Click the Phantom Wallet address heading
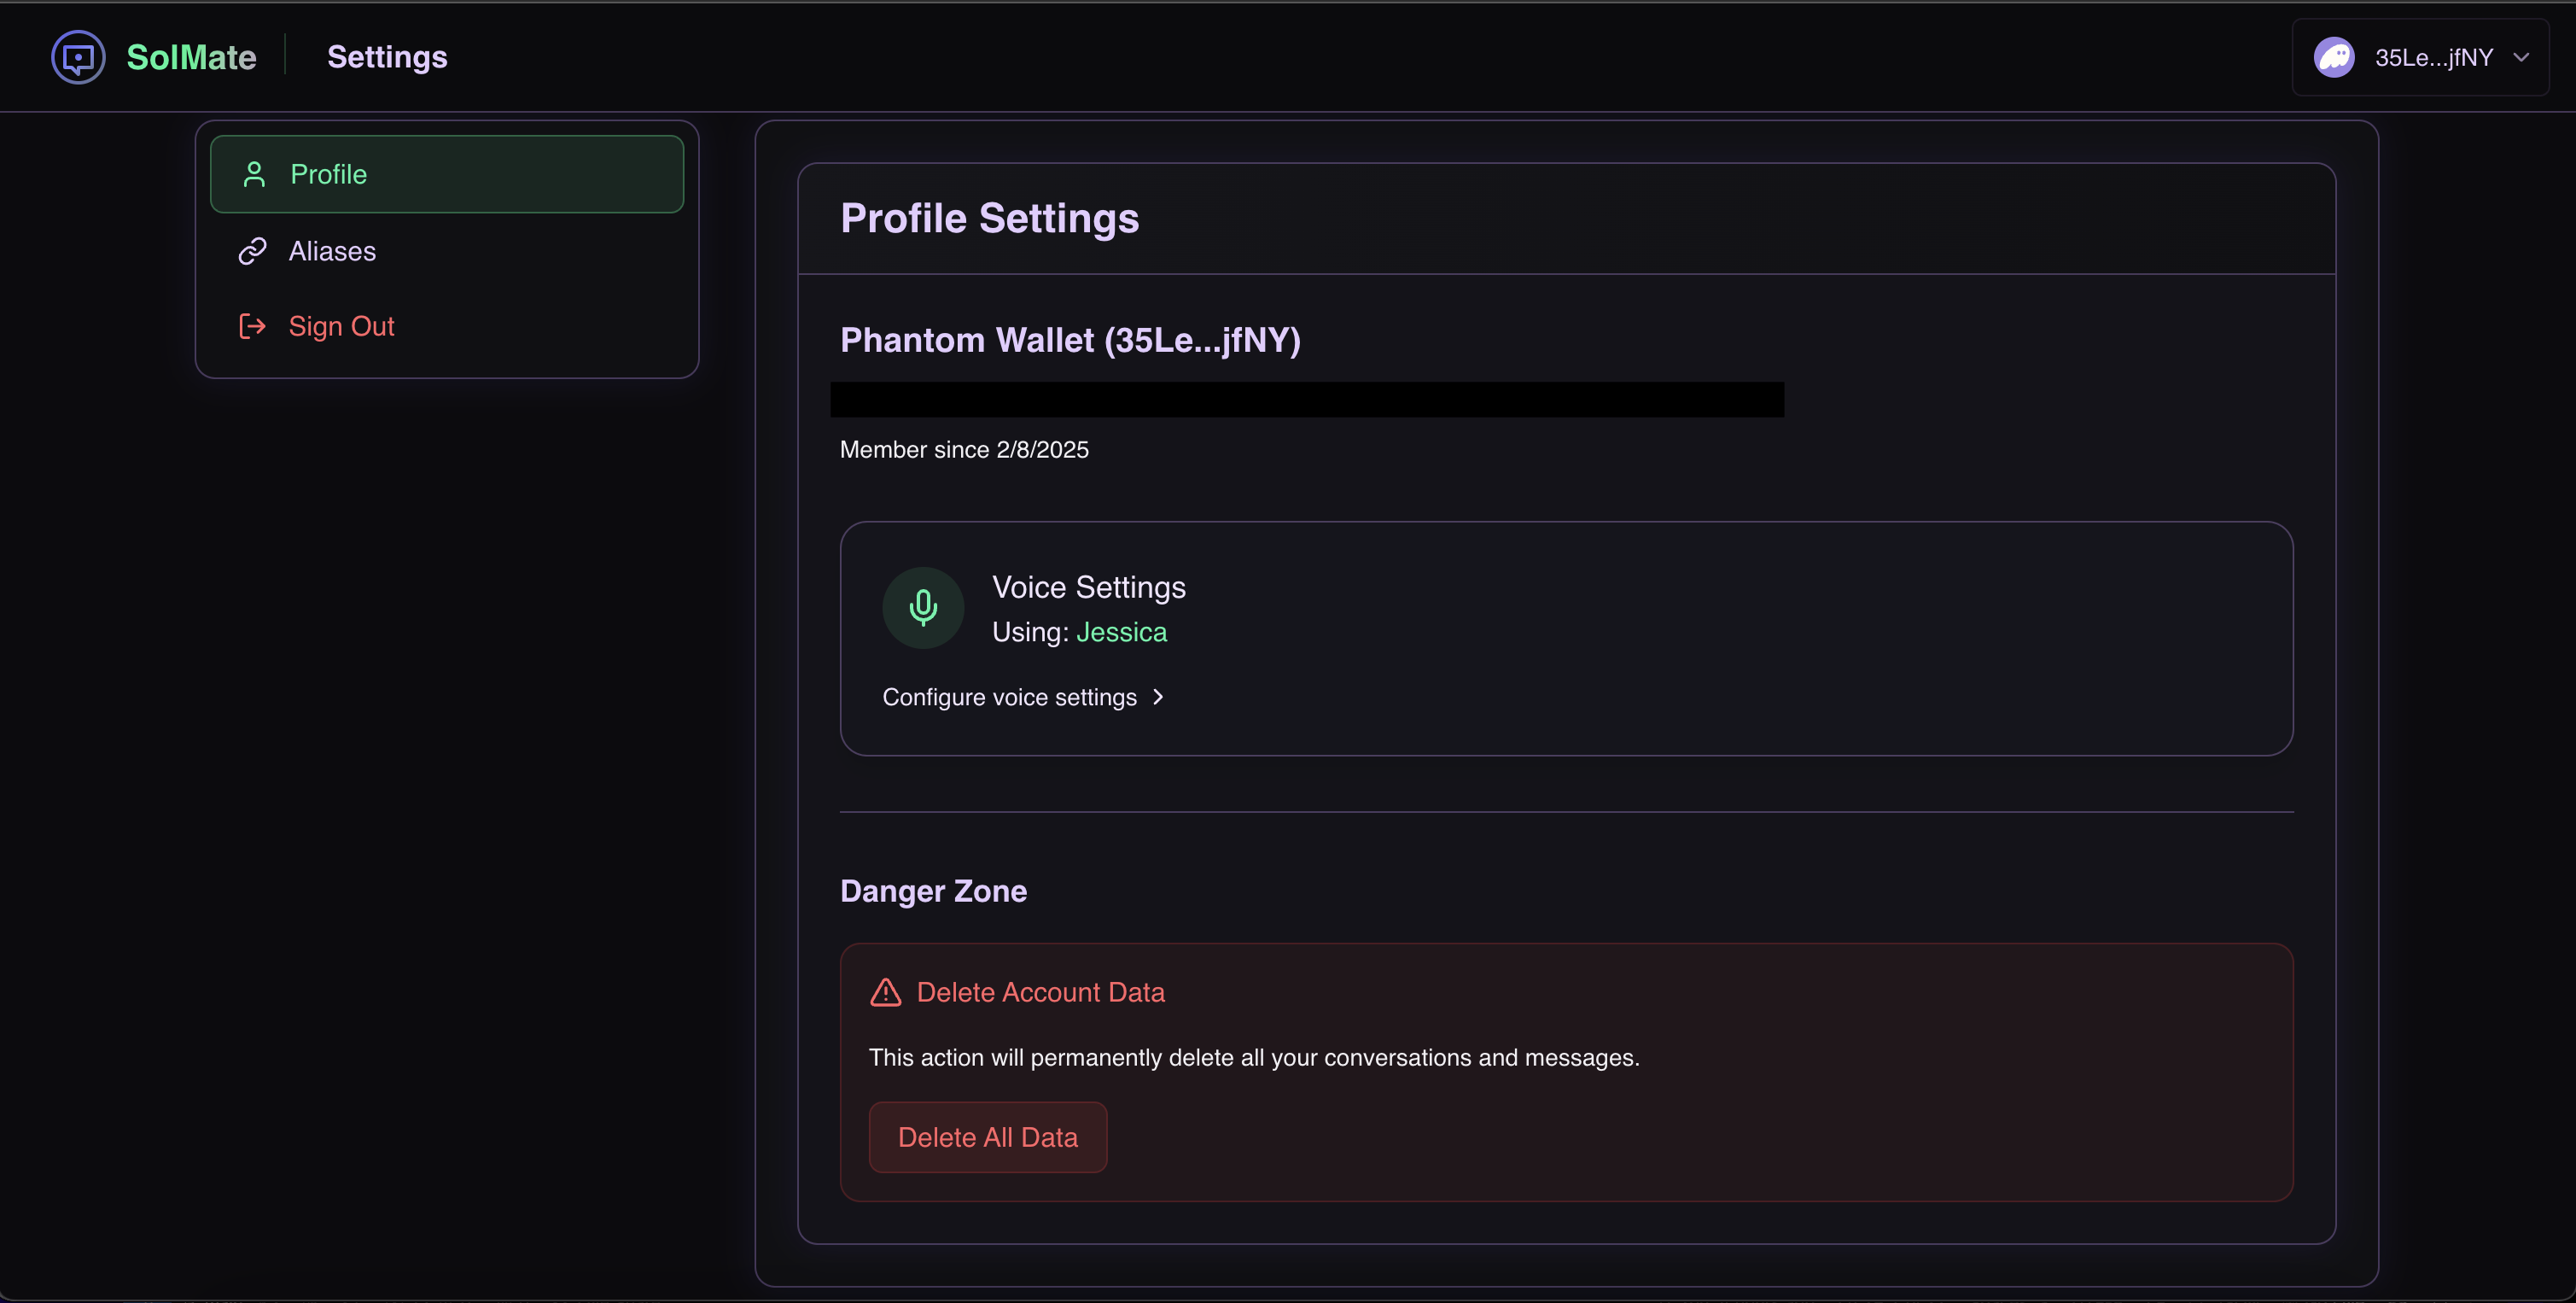2576x1303 pixels. pos(1070,340)
